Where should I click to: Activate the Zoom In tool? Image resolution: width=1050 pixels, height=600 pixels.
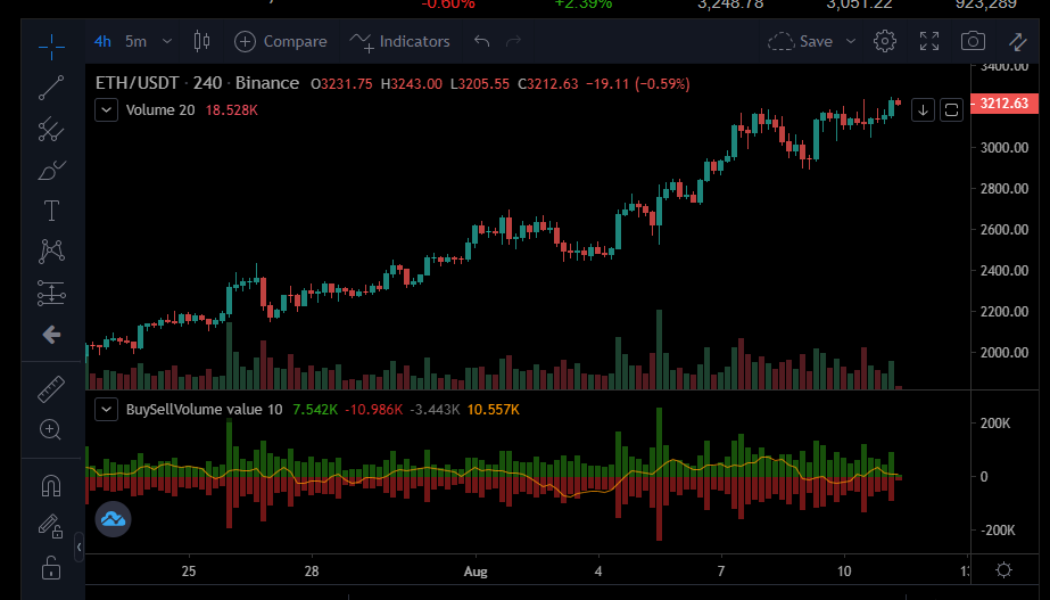50,430
